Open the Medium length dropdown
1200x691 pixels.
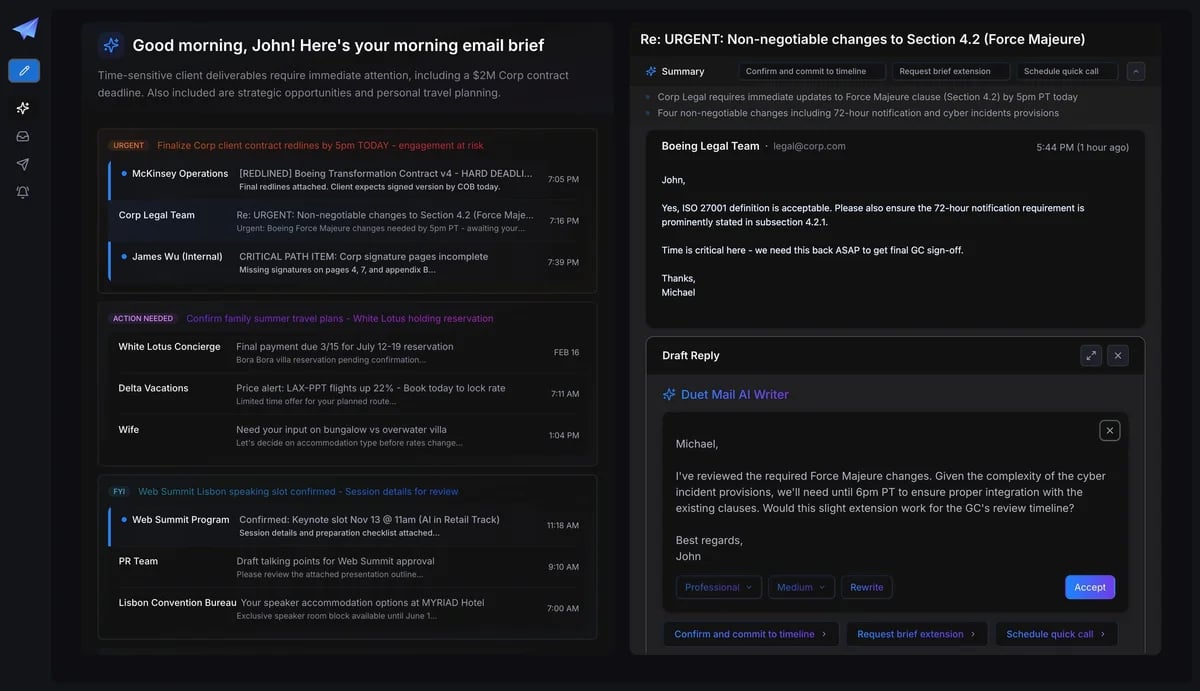pos(801,587)
